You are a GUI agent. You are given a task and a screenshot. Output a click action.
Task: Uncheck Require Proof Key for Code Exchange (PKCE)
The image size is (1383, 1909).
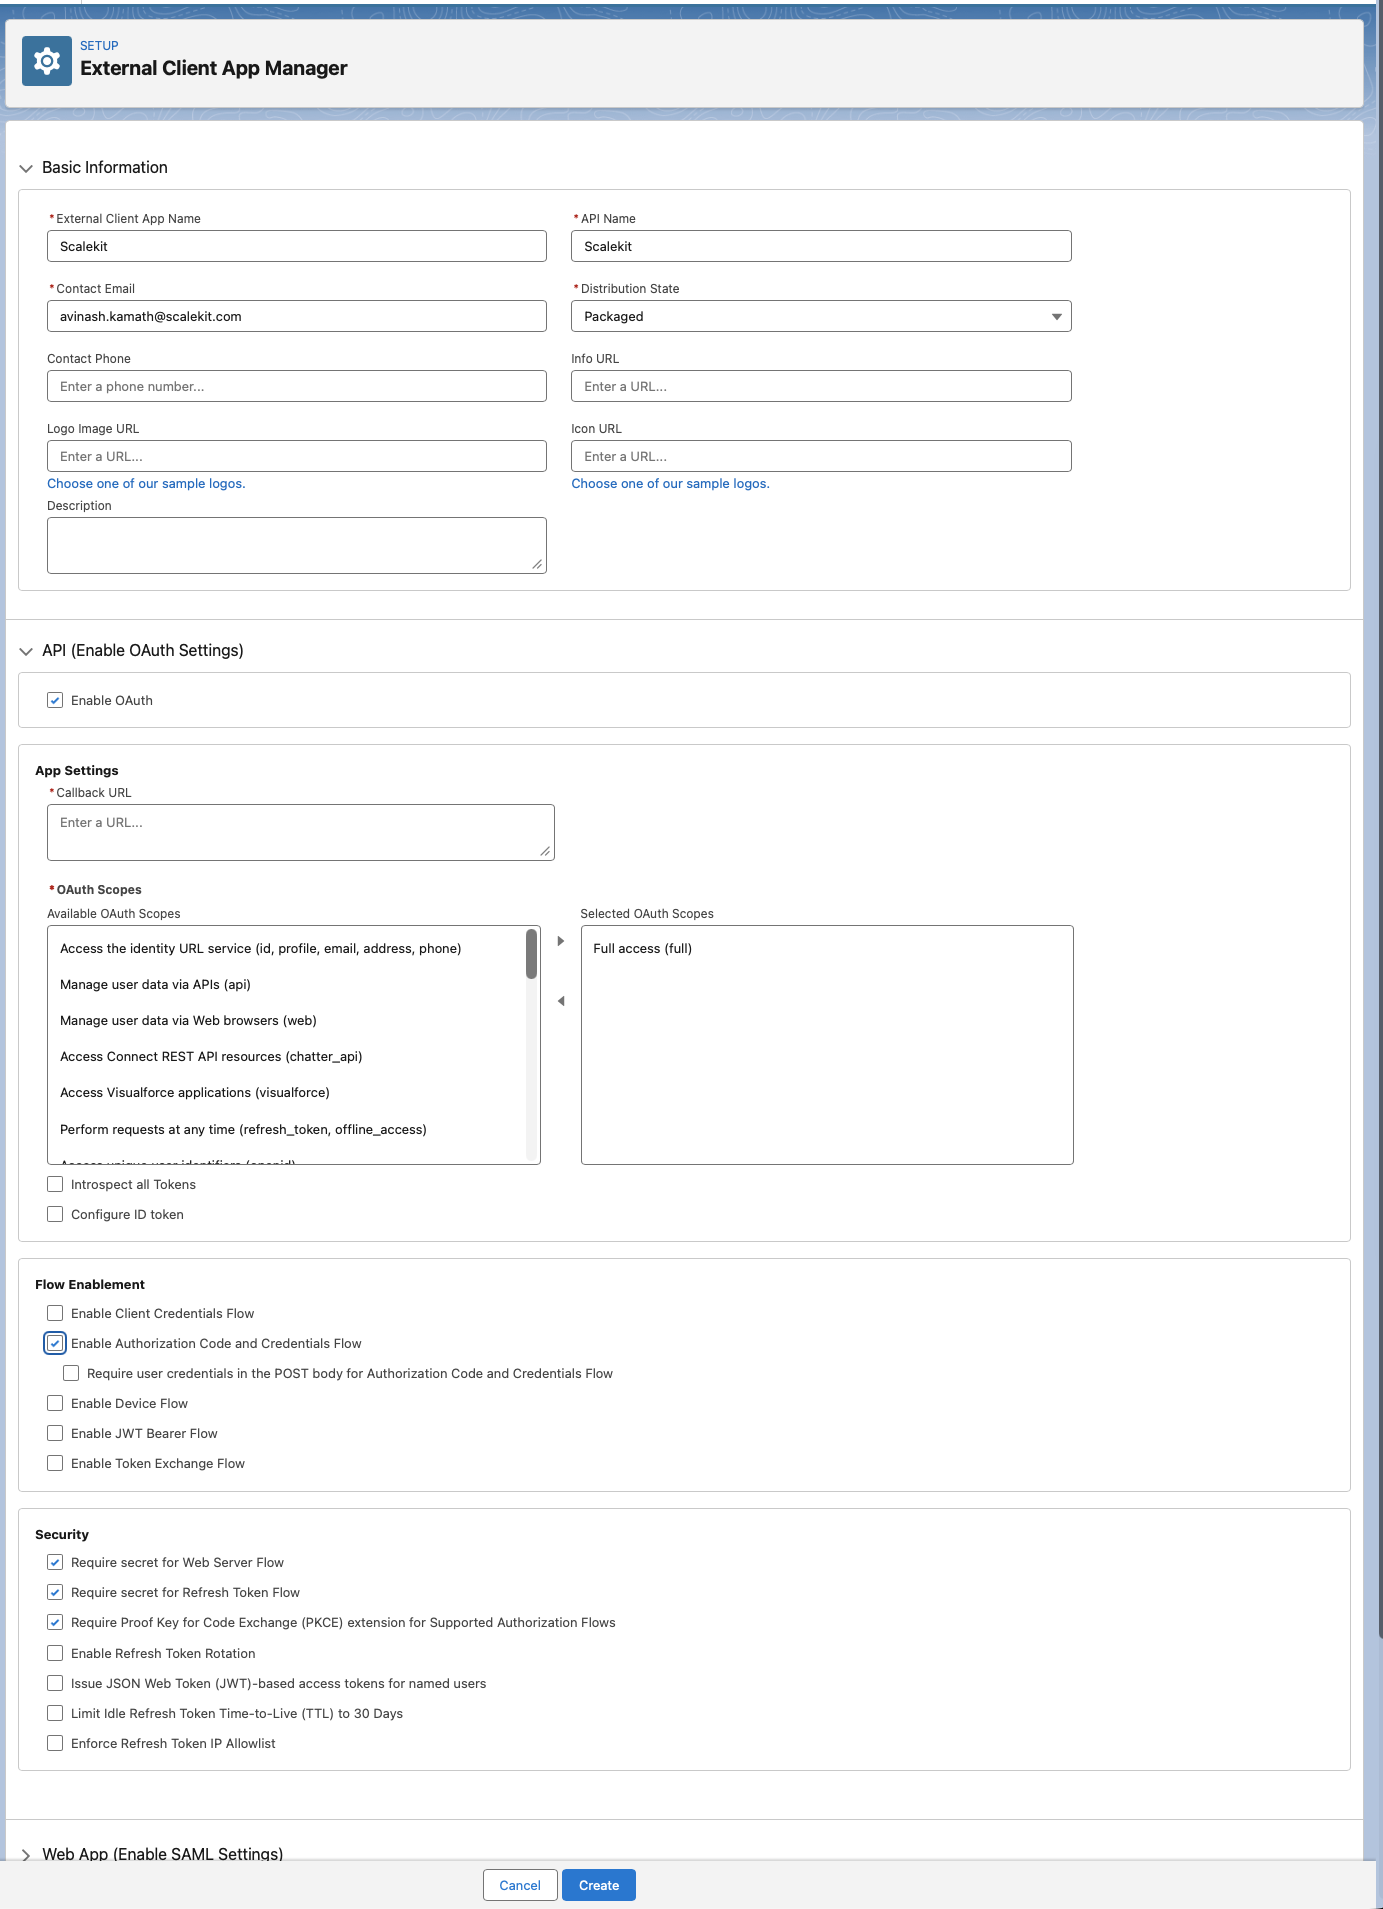tap(55, 1622)
